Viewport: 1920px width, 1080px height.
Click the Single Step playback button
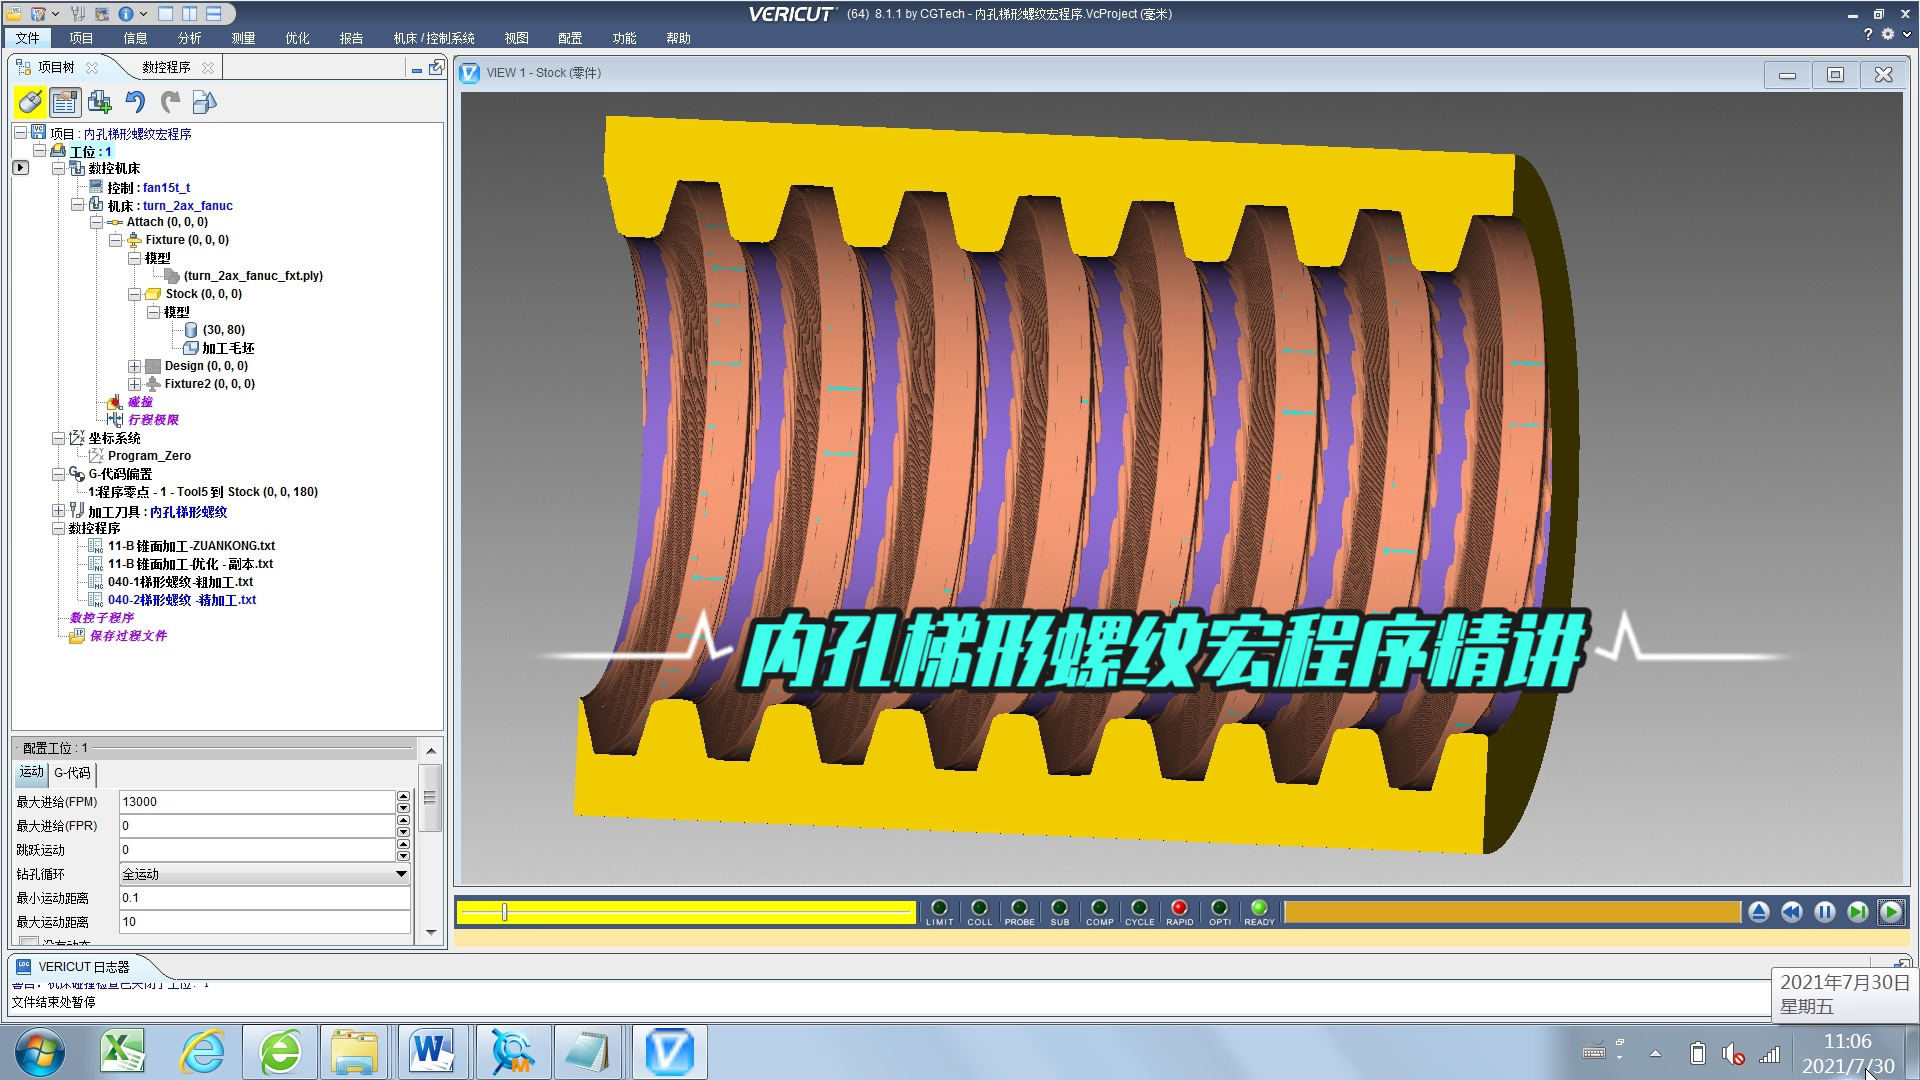[1857, 912]
